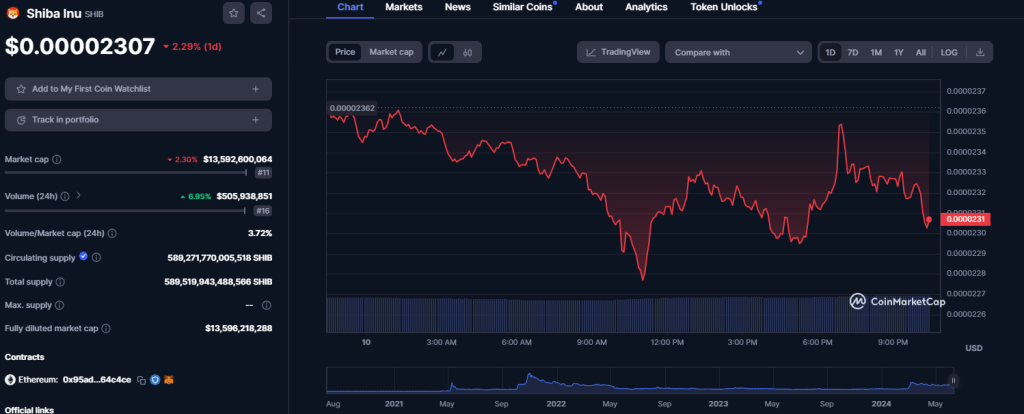Toggle chart to Market cap mode

[391, 52]
